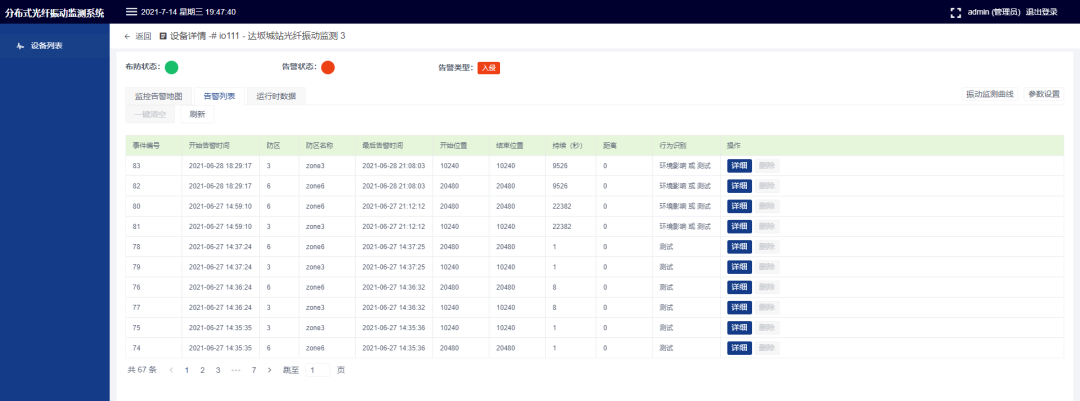Go to page 2 in pagination
This screenshot has width=1080, height=401.
click(x=202, y=370)
